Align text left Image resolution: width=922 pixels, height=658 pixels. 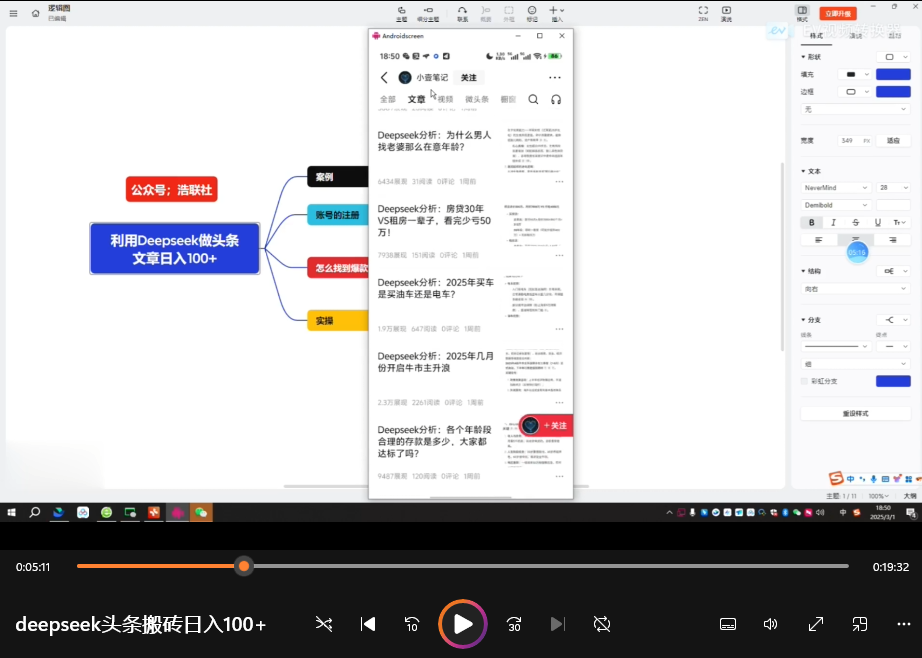pos(819,240)
